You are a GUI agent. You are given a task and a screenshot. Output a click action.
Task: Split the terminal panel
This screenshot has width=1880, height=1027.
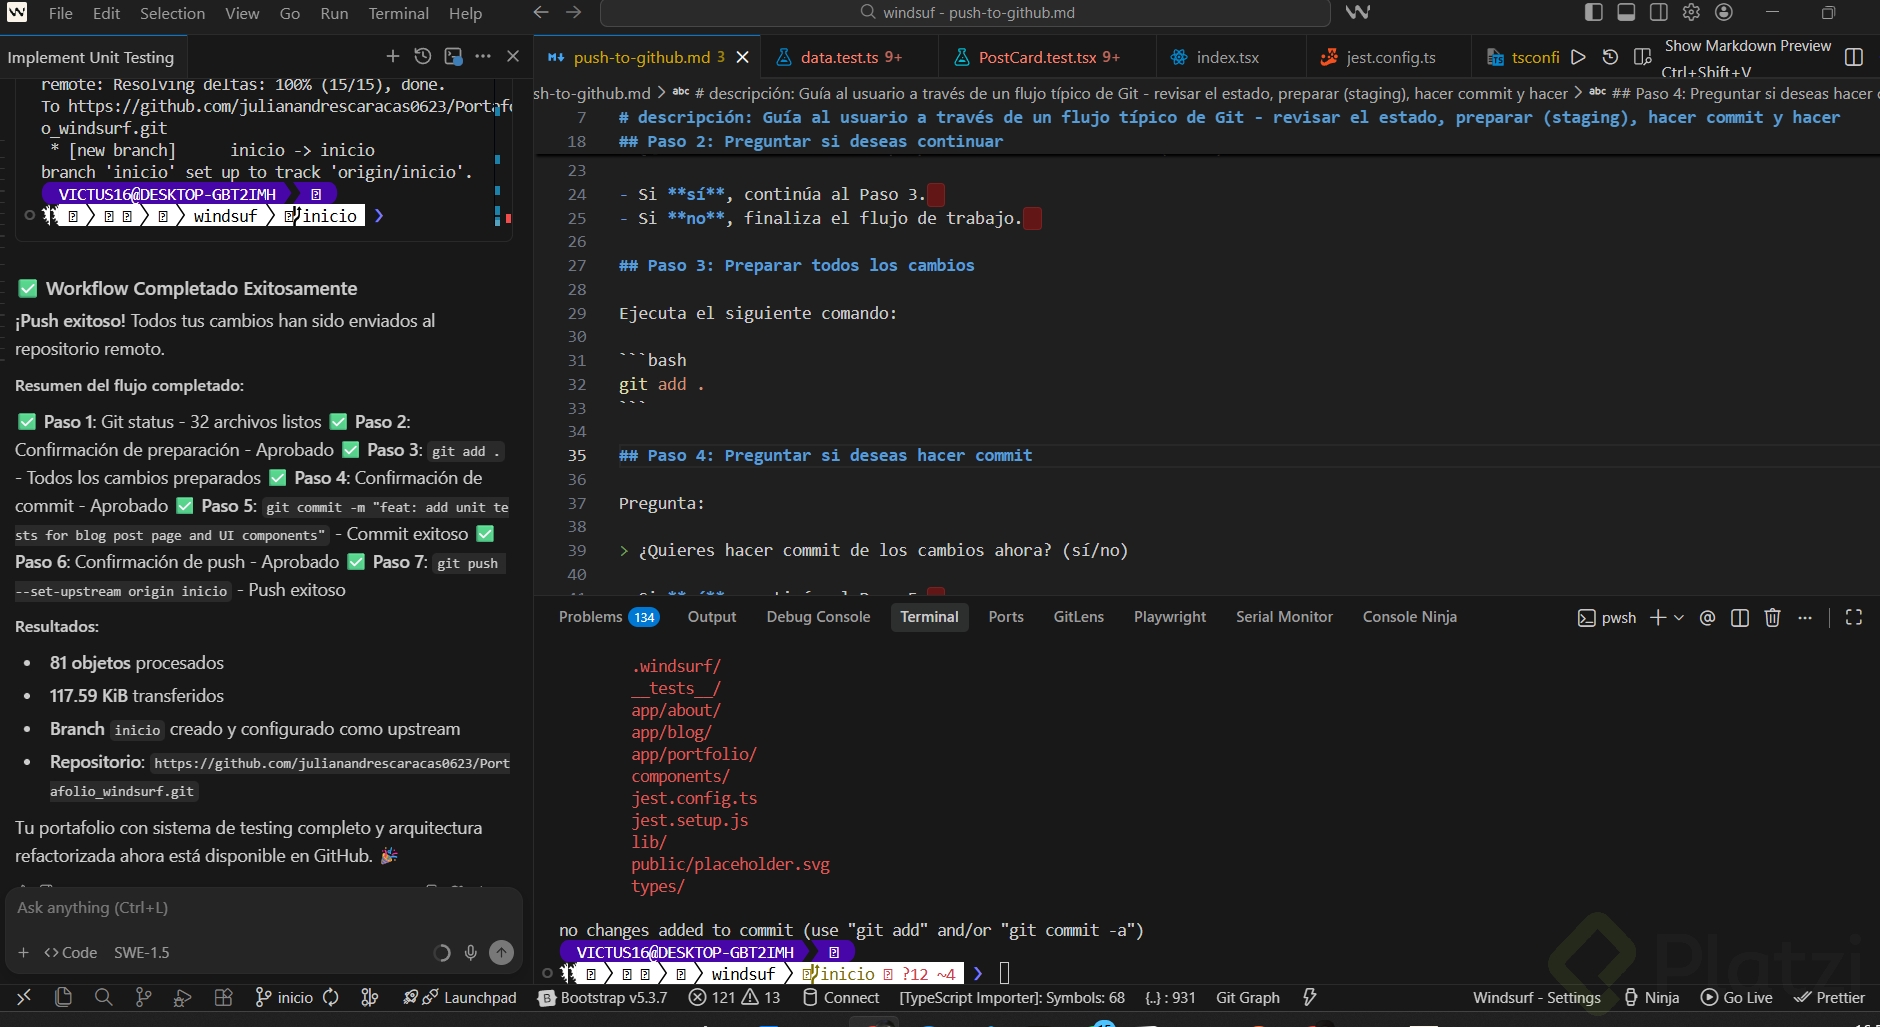(1740, 617)
